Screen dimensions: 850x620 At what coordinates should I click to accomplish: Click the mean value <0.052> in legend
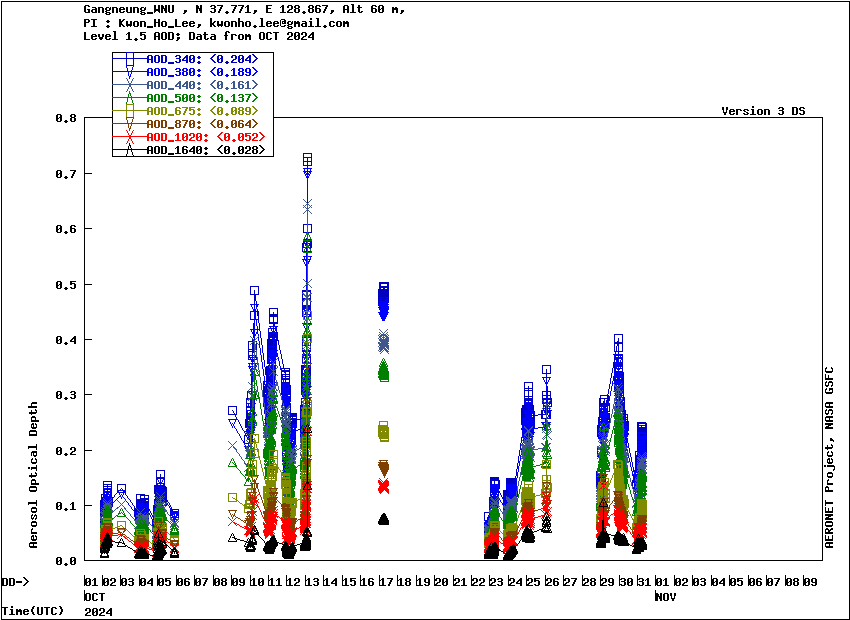[x=241, y=137]
